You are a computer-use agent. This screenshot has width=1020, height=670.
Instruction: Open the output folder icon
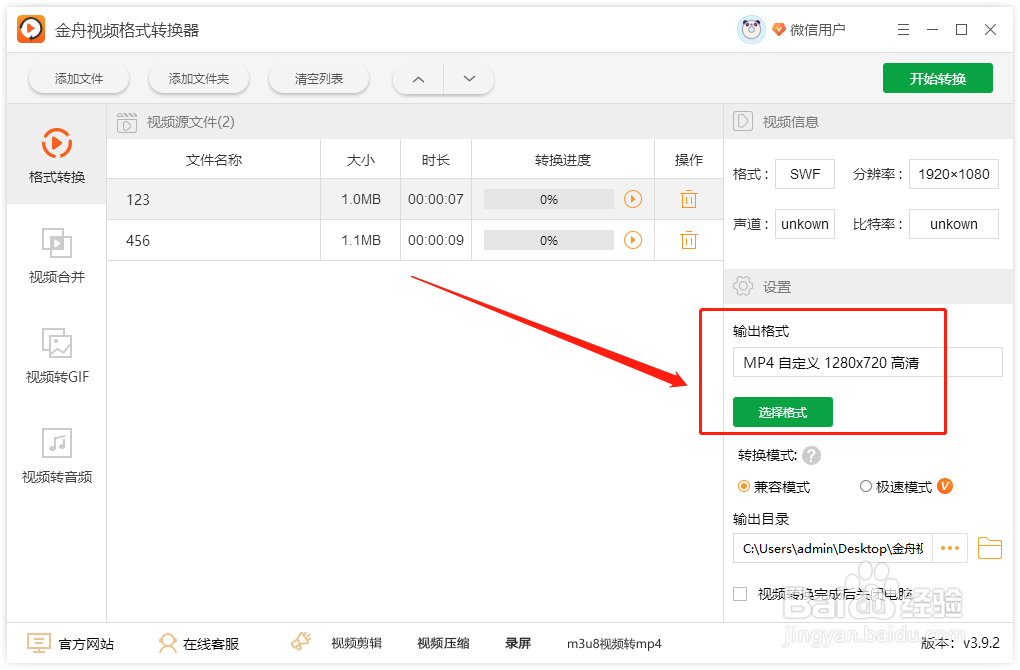point(990,548)
